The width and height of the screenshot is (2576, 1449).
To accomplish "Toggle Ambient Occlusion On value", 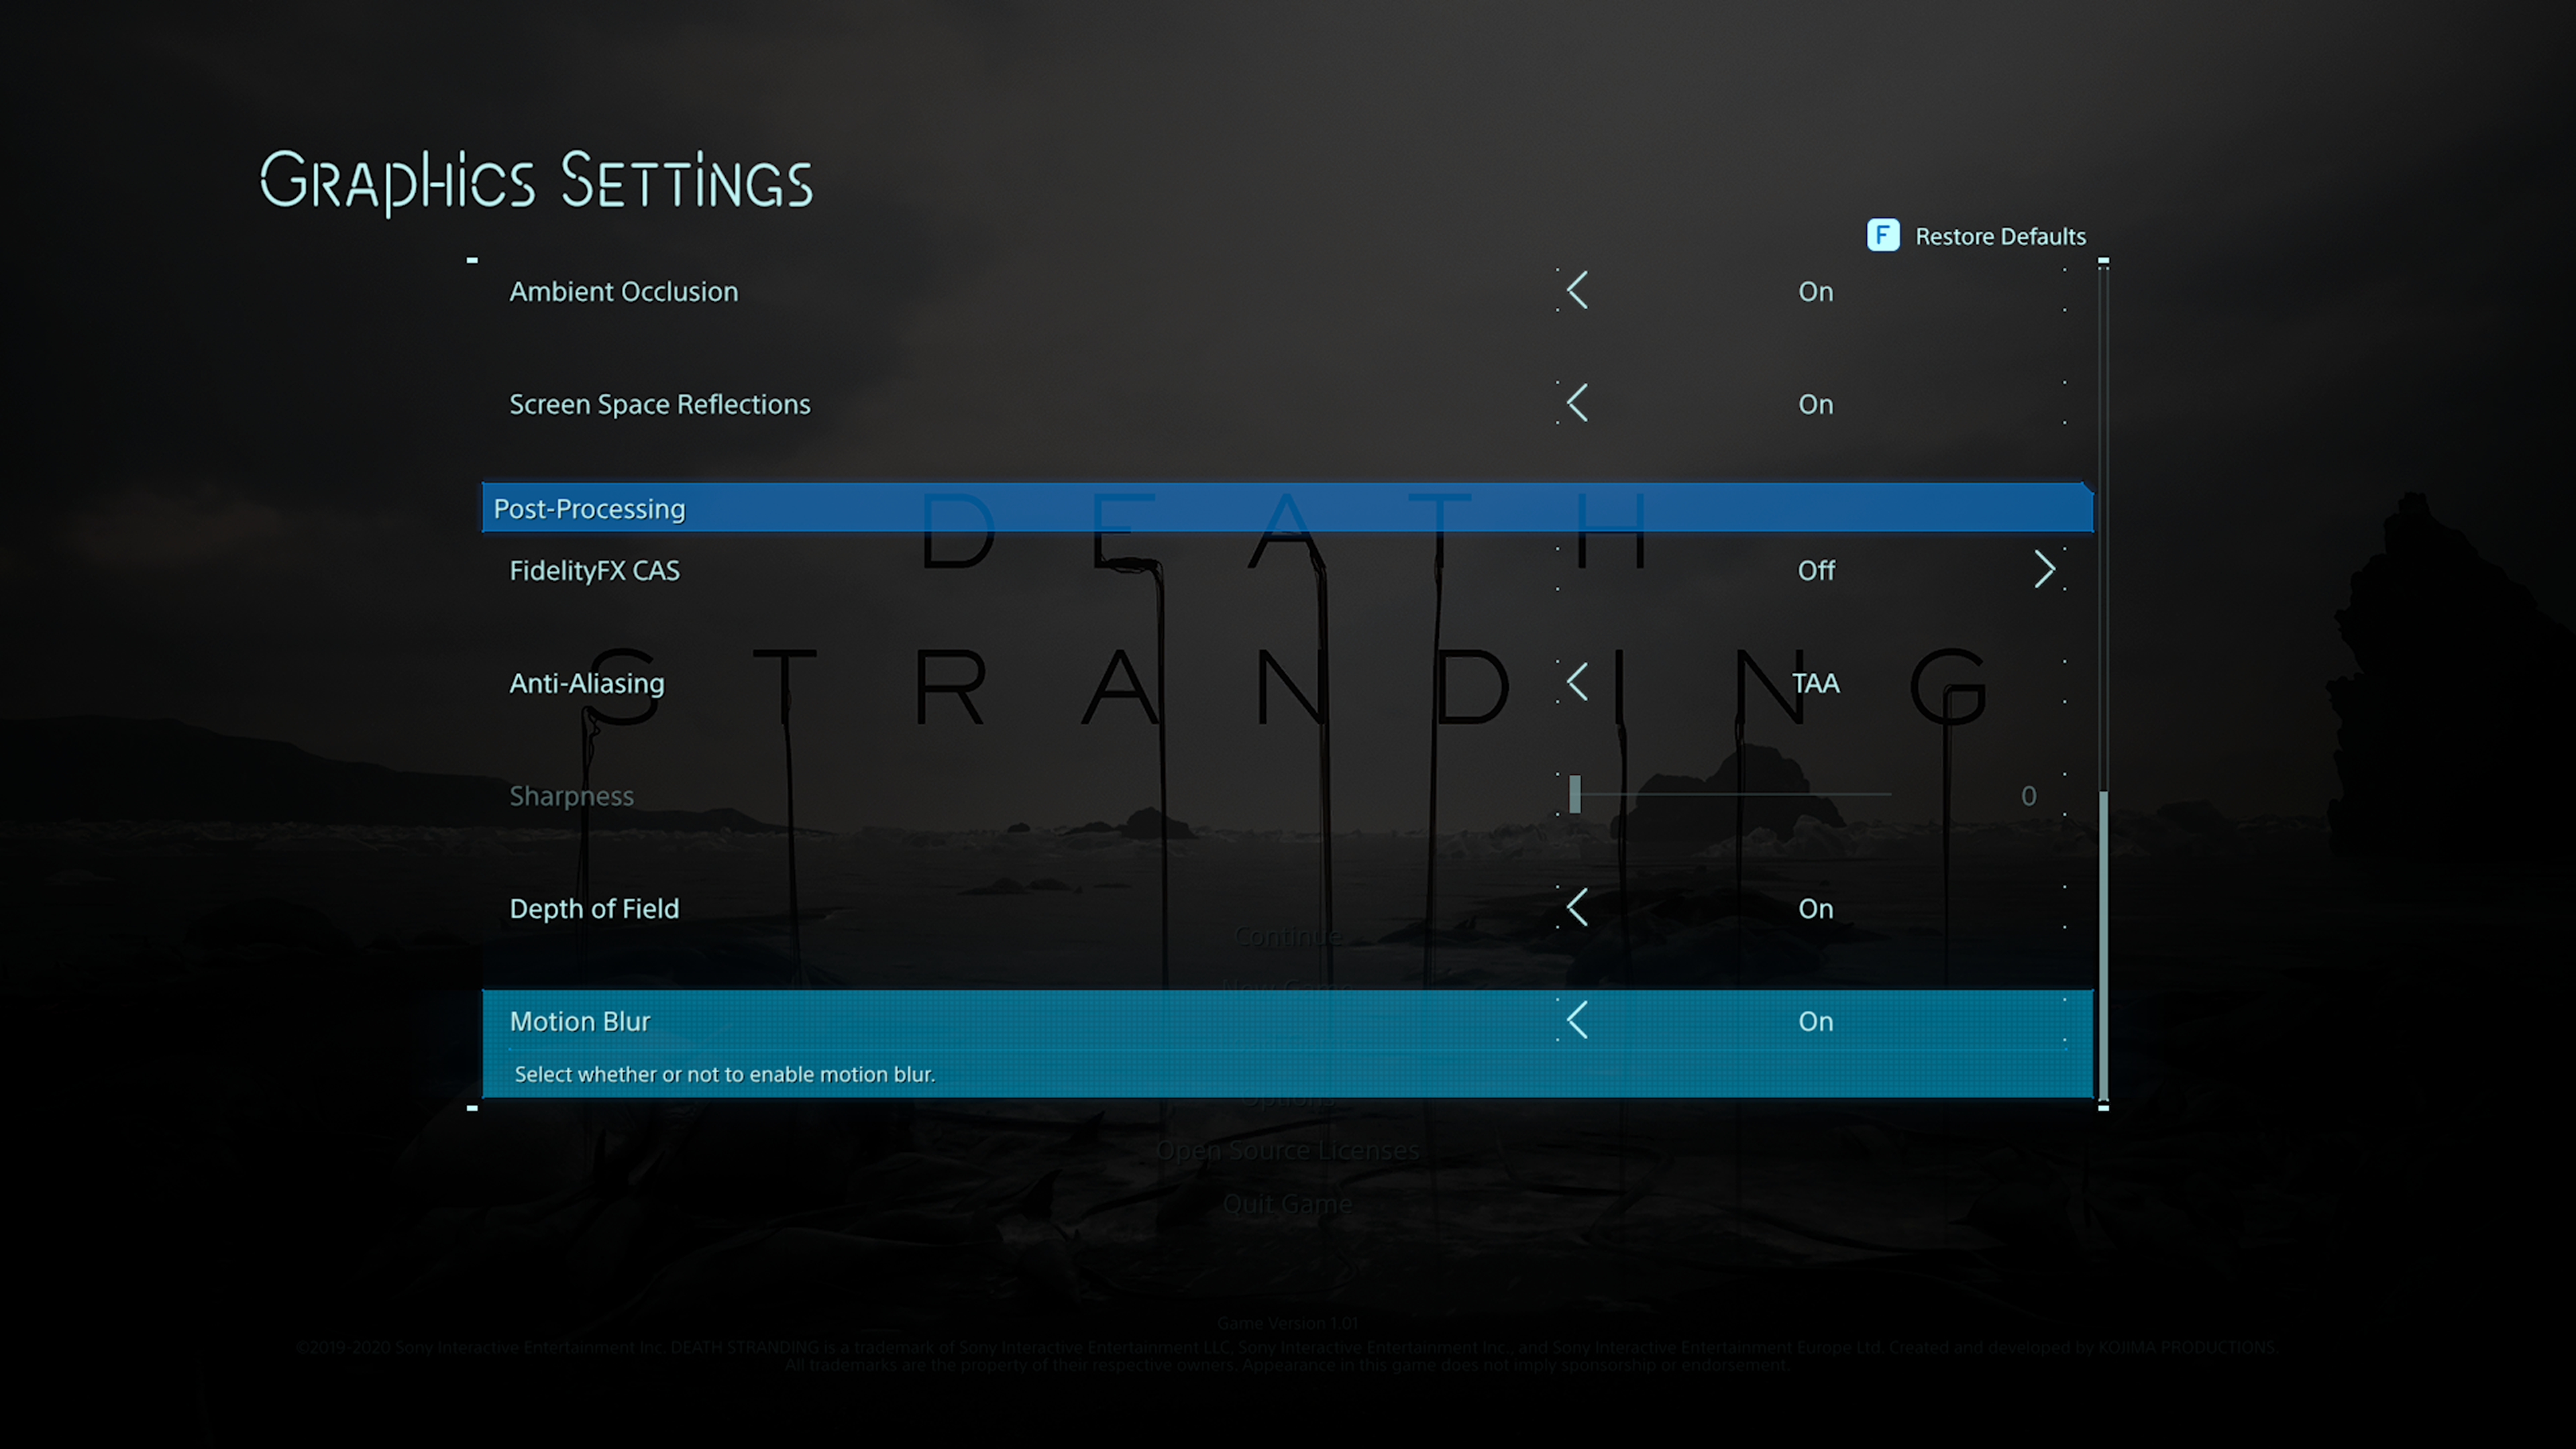I will (1815, 291).
